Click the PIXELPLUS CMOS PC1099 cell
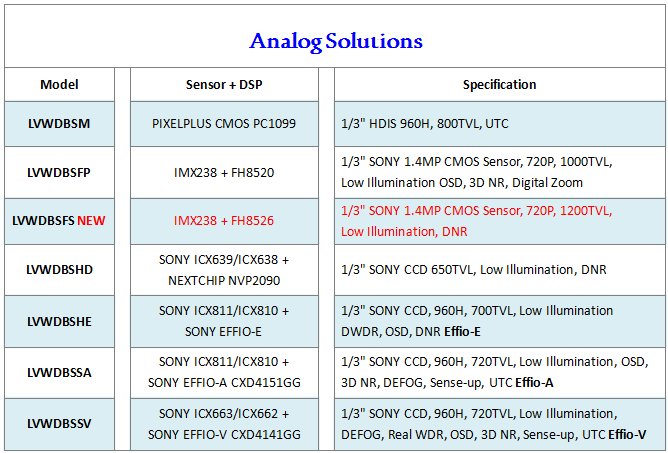The image size is (668, 453). pos(224,124)
